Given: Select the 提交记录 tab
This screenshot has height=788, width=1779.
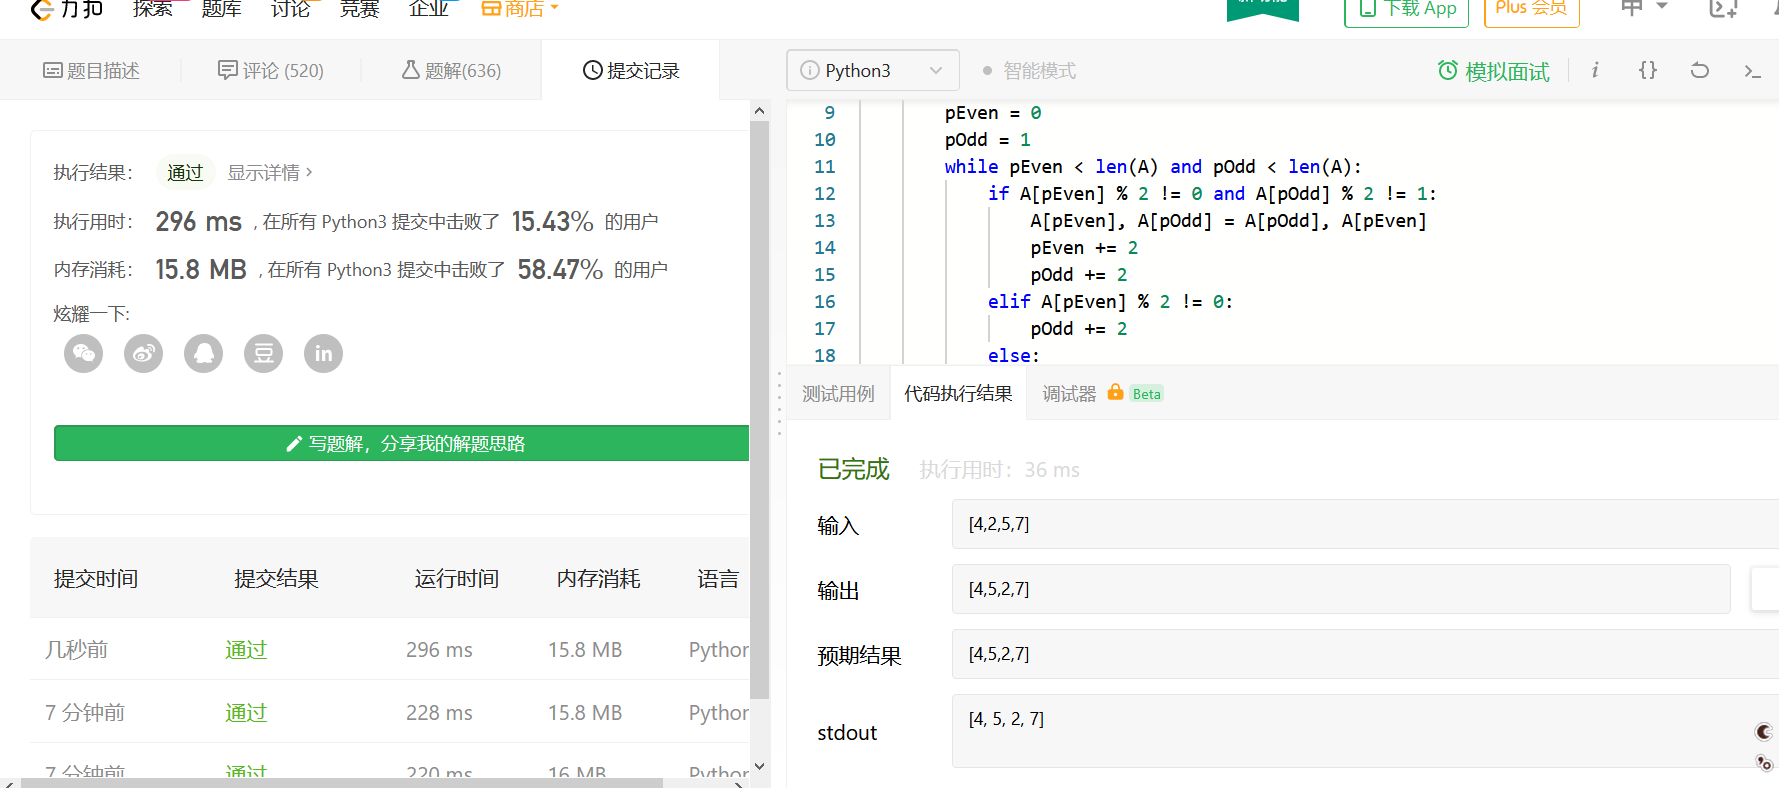Looking at the screenshot, I should click(631, 70).
